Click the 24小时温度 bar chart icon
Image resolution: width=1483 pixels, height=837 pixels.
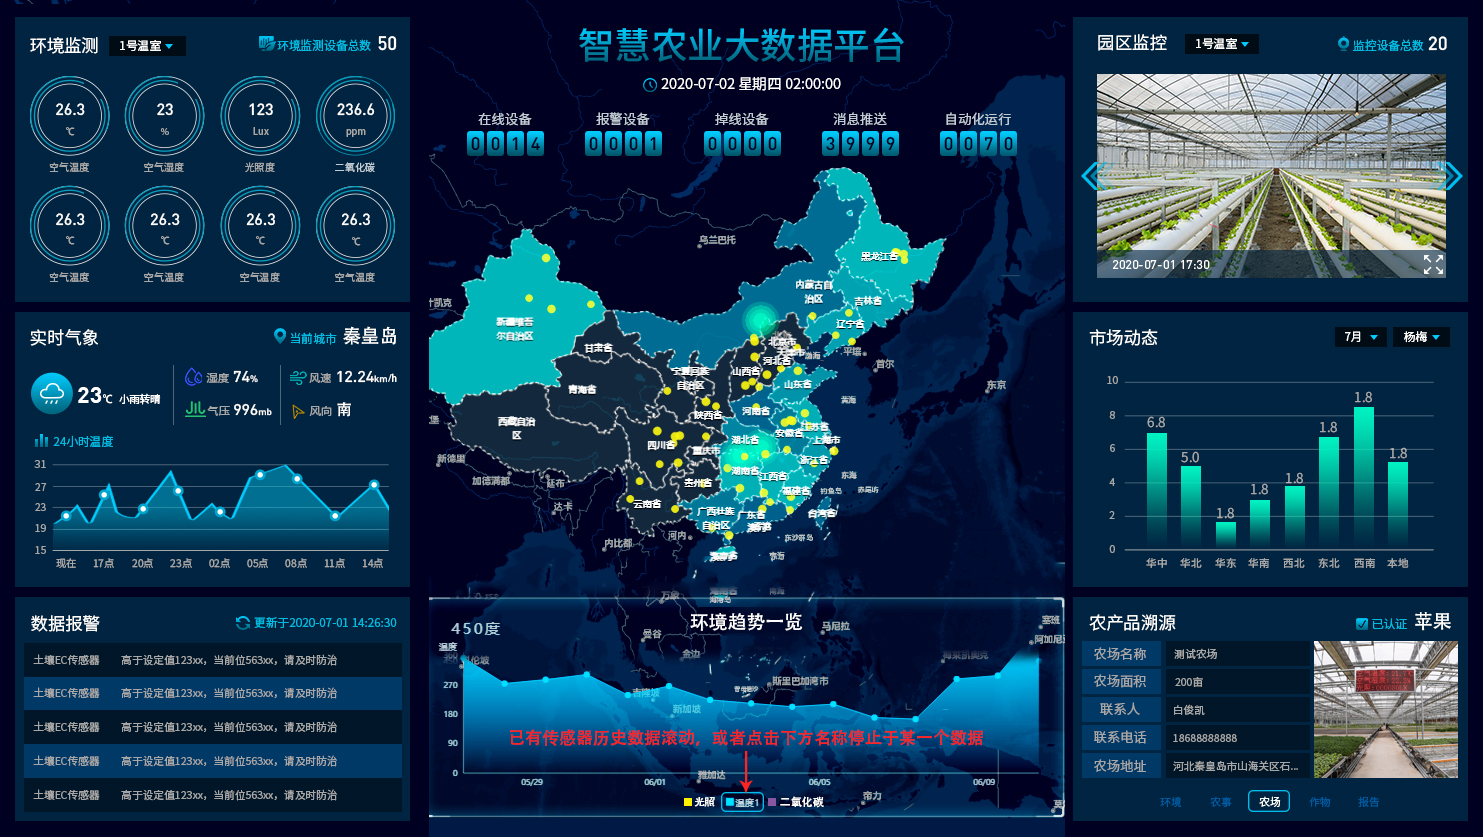42,441
